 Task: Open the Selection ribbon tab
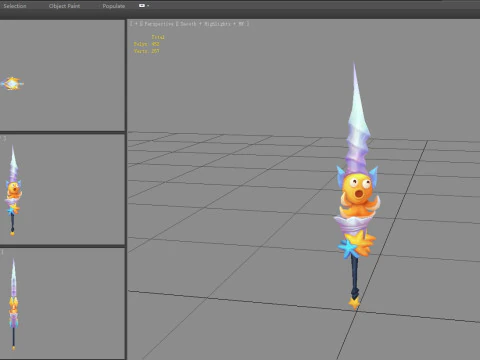(x=15, y=6)
